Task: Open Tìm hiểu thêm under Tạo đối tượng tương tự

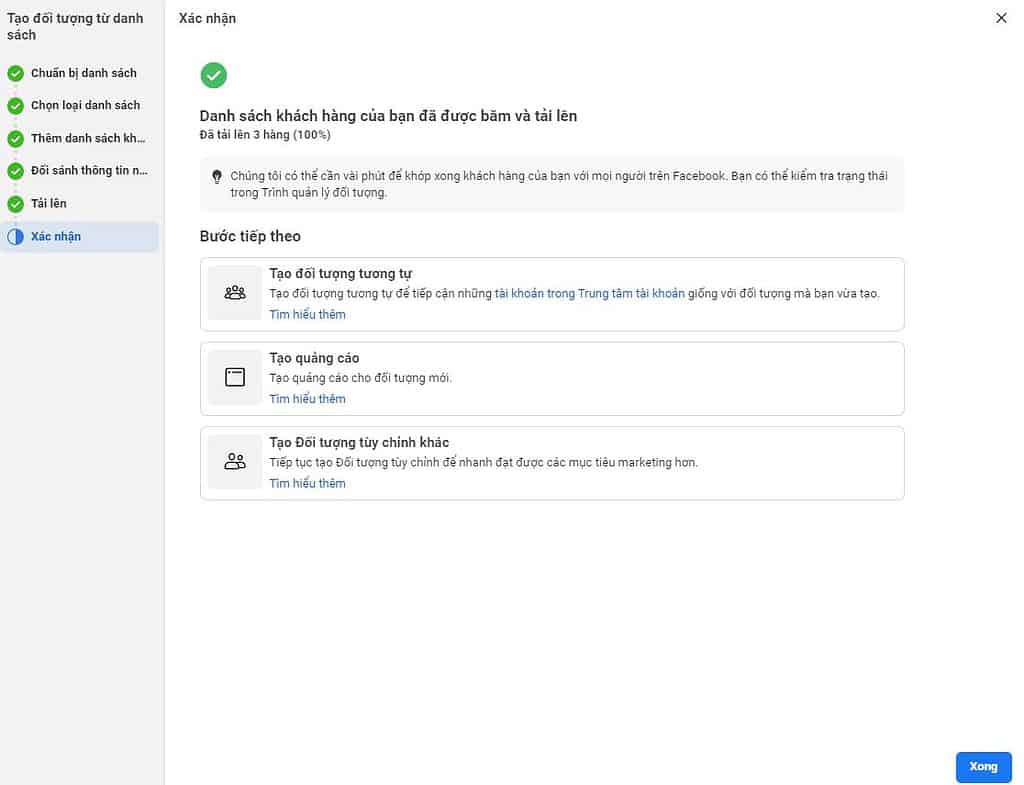Action: coord(307,315)
